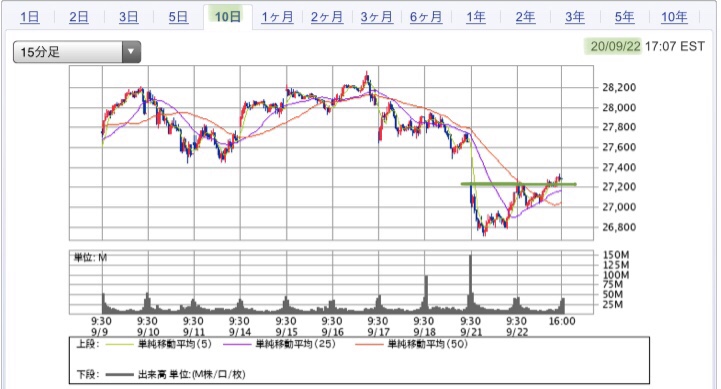Click the 単位: M volume unit label
The image size is (721, 389).
(91, 257)
